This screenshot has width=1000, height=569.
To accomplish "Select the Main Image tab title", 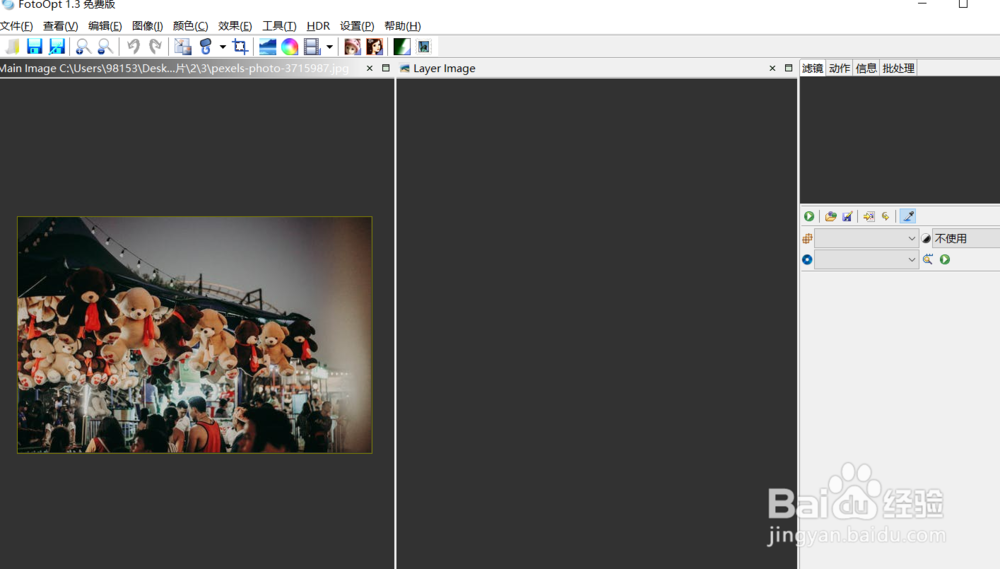I will tap(174, 68).
